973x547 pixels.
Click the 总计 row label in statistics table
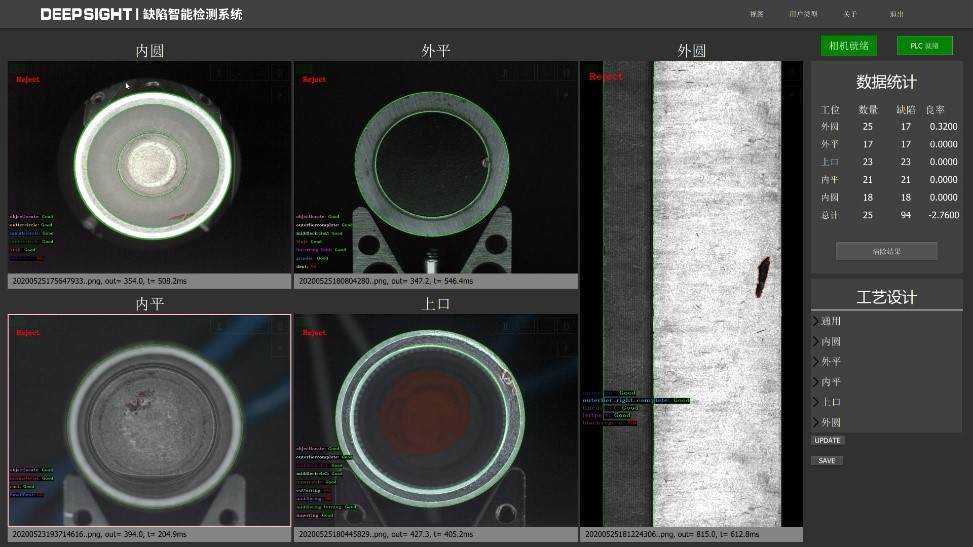830,215
